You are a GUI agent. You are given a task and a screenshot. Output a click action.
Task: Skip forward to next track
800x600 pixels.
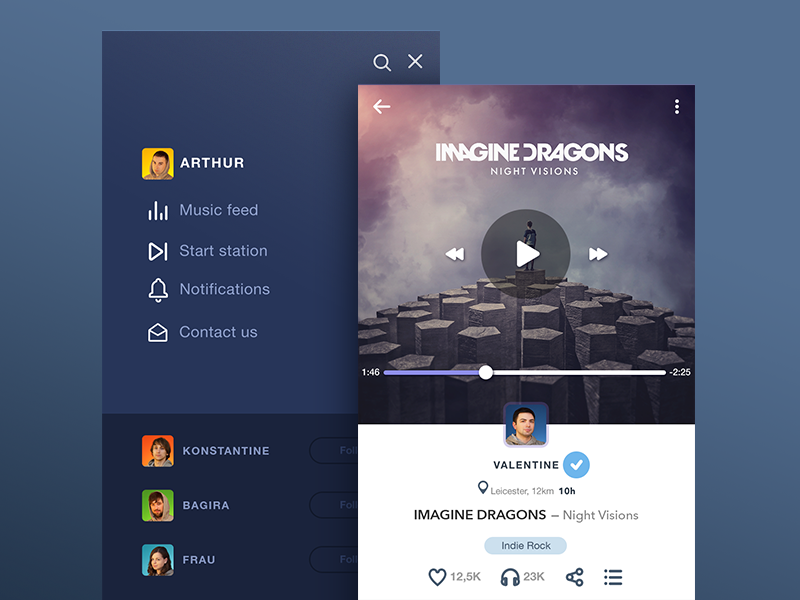[x=598, y=254]
